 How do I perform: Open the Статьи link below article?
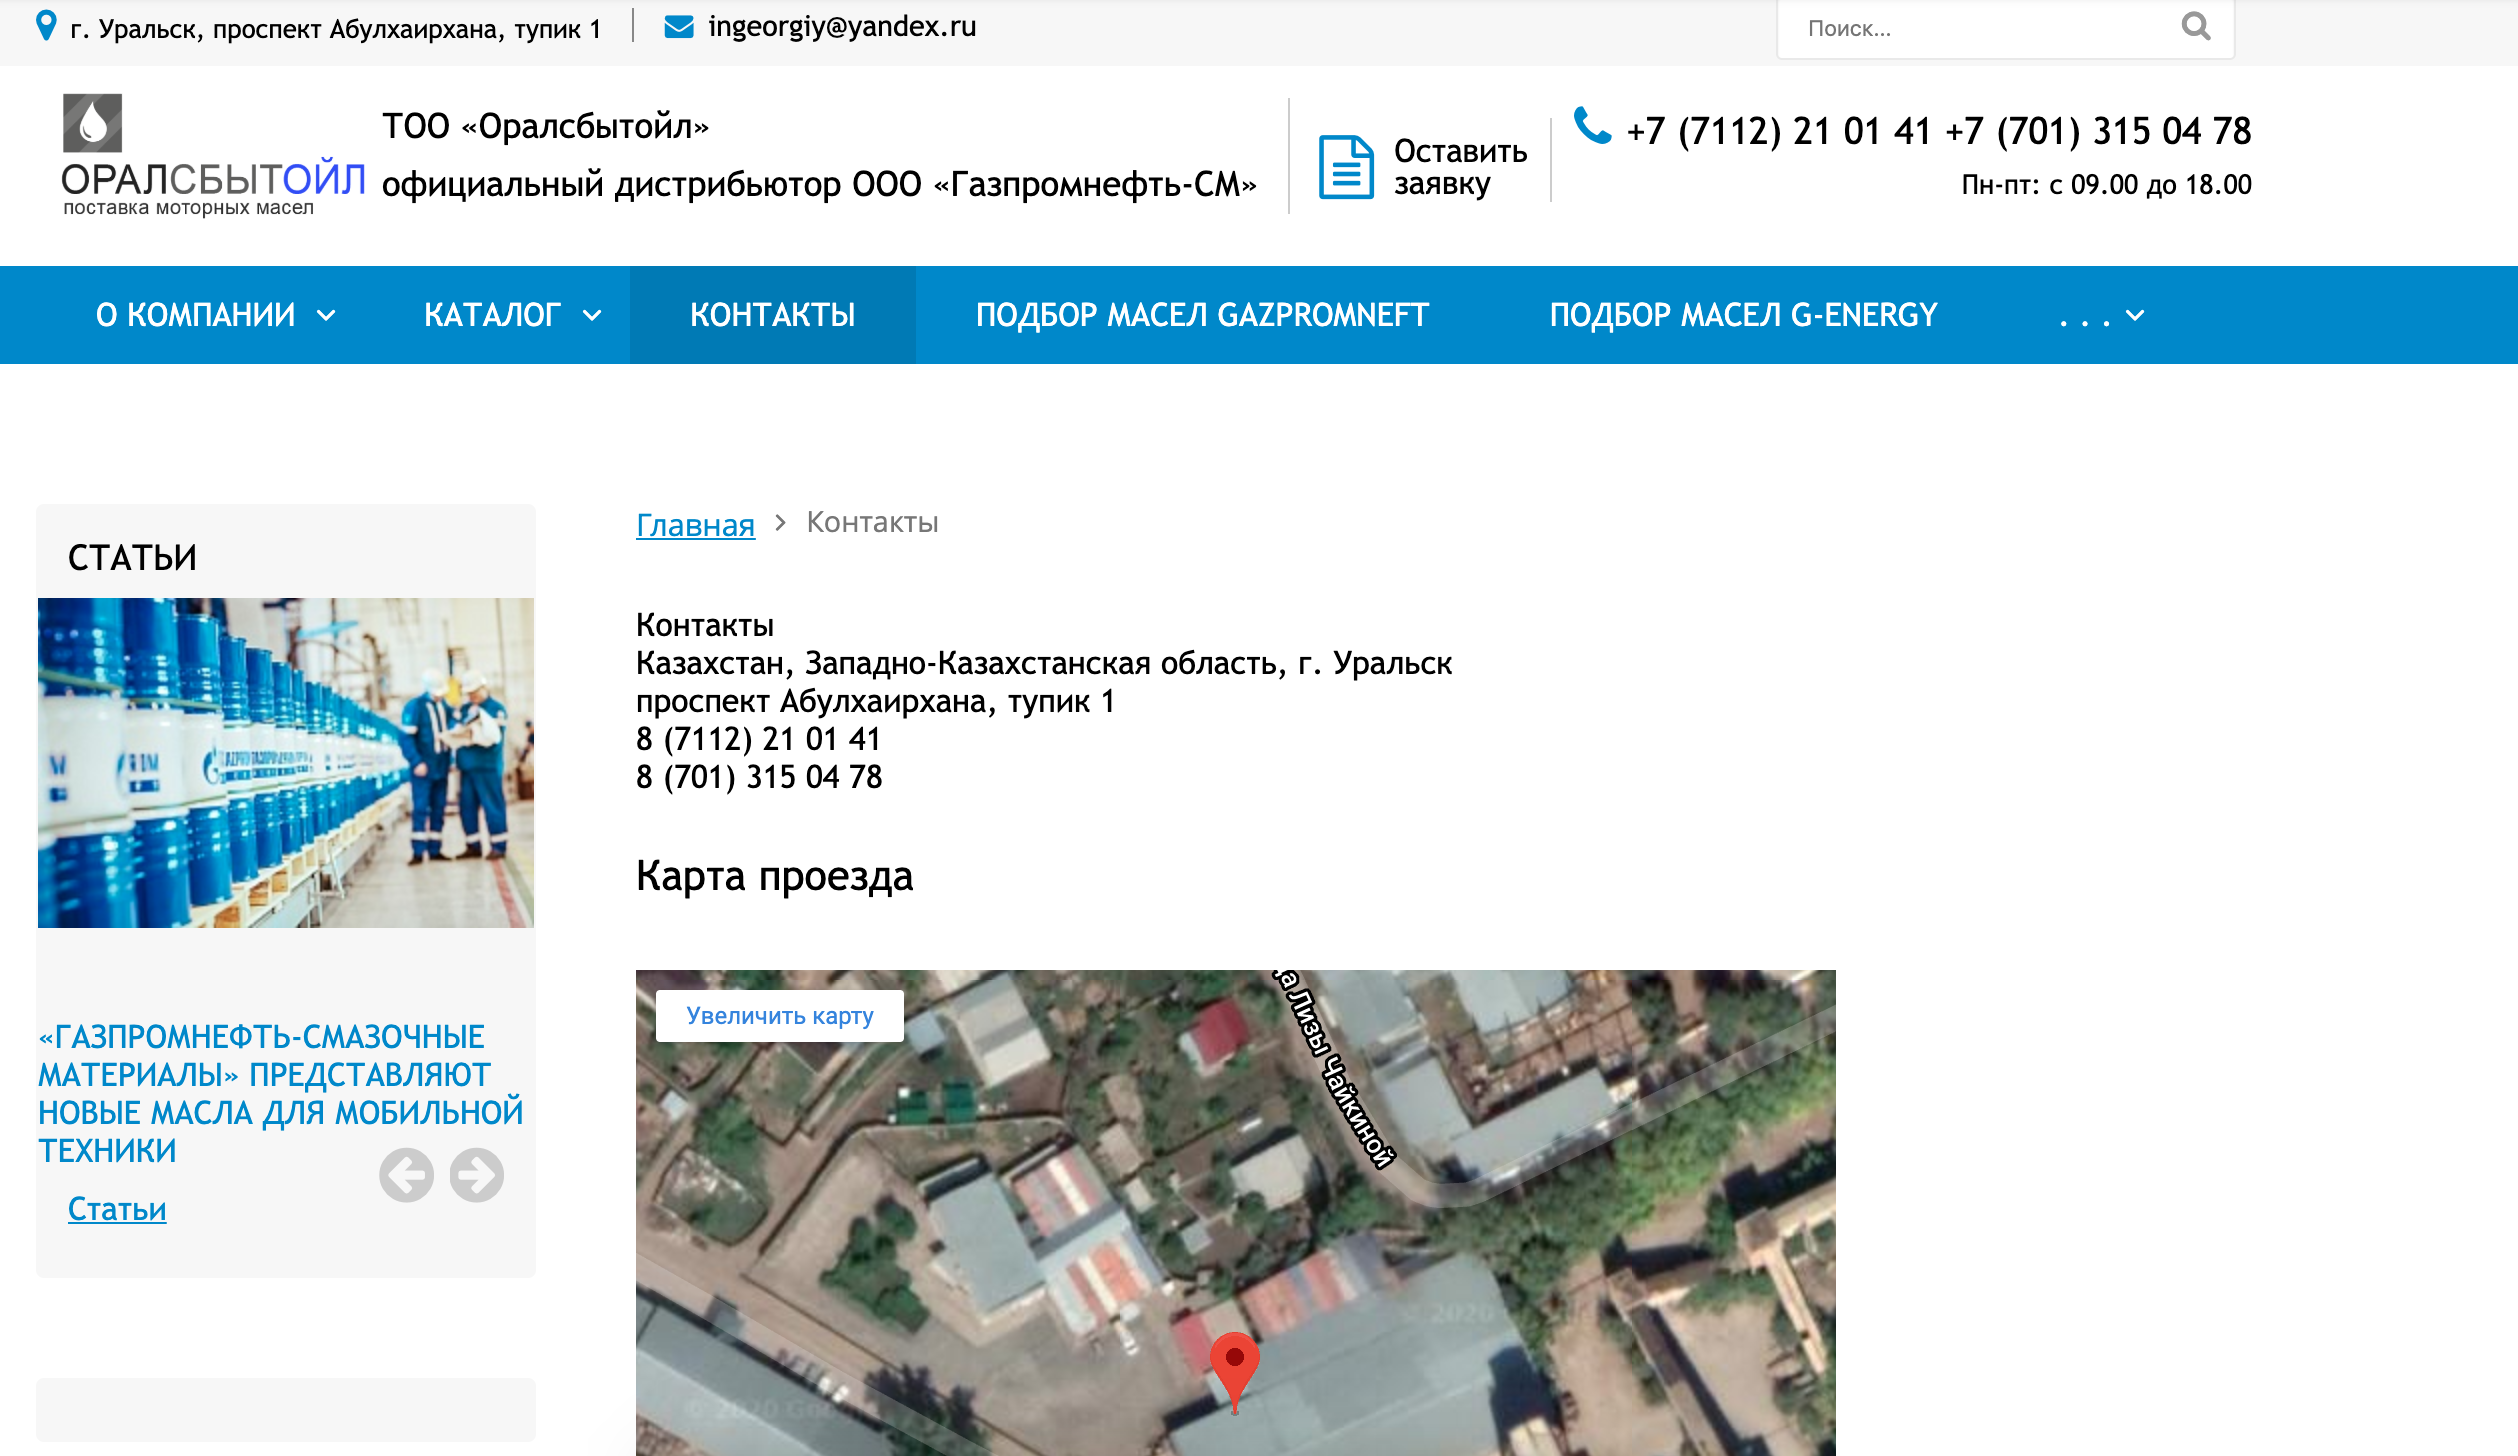pyautogui.click(x=117, y=1209)
